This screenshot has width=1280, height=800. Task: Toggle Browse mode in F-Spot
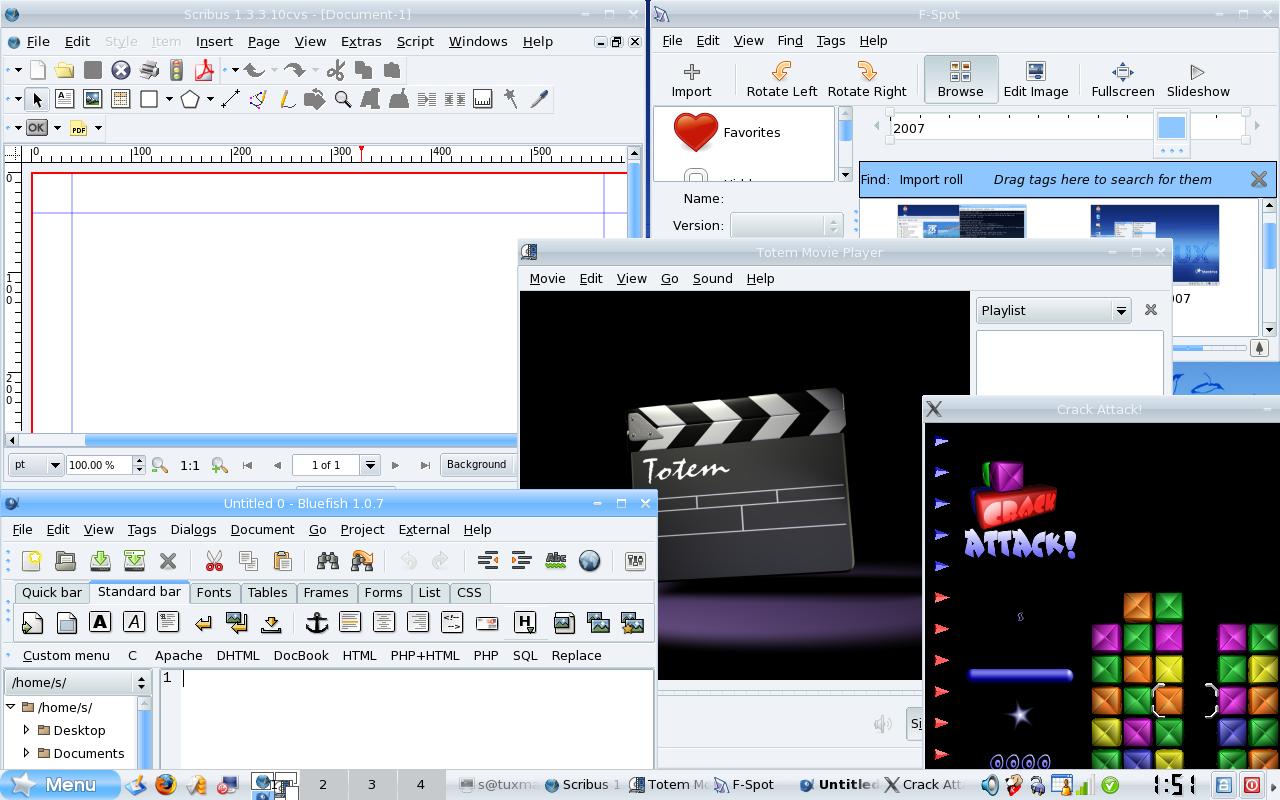(x=961, y=79)
